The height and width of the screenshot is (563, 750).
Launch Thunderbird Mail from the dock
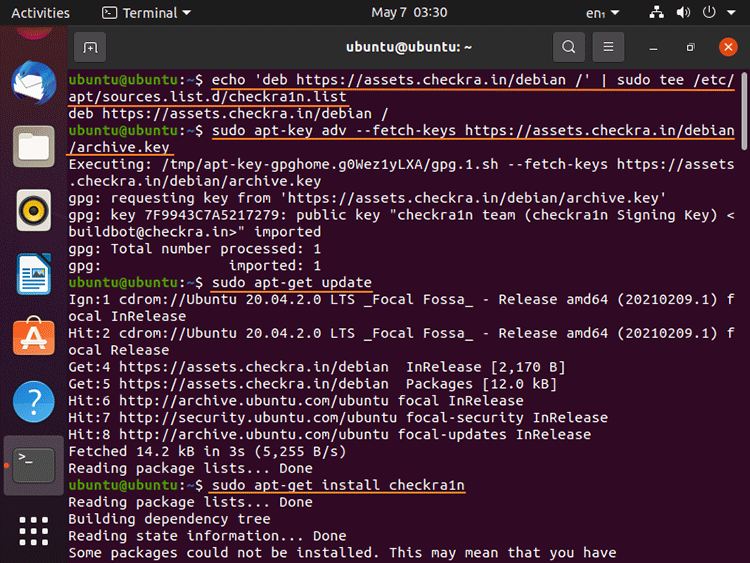[33, 82]
